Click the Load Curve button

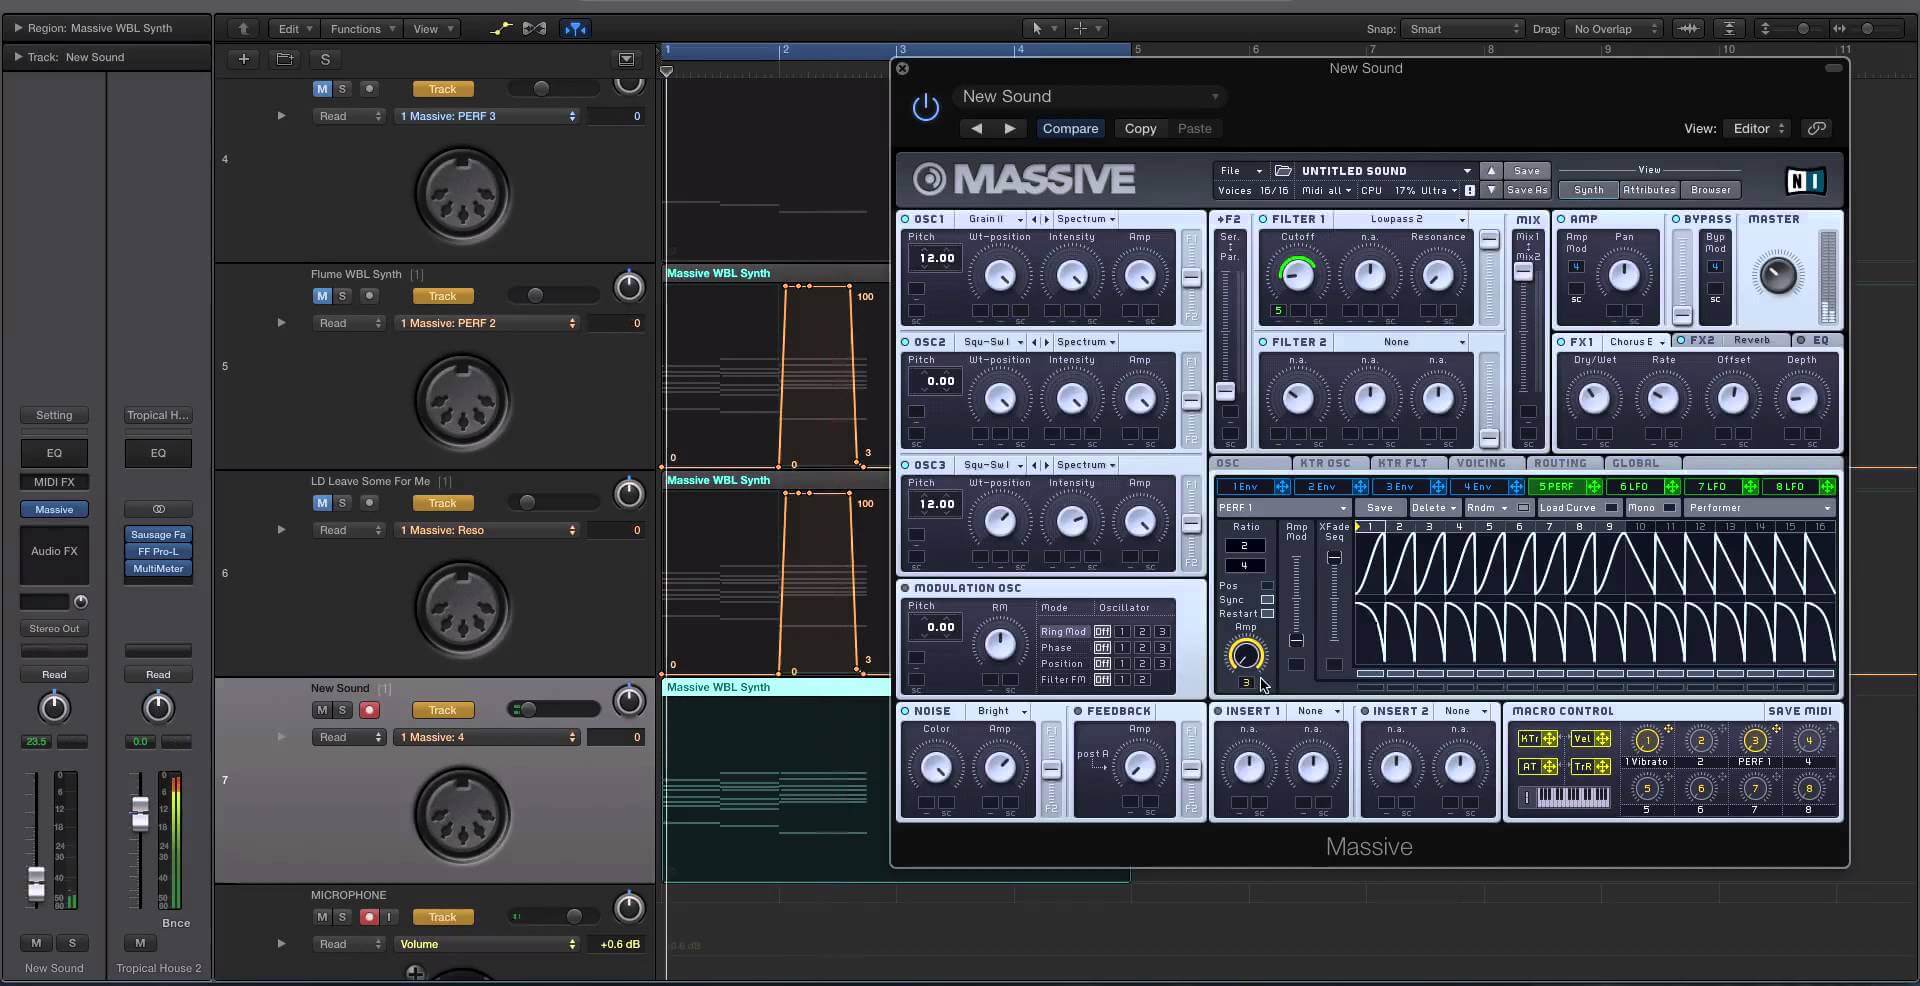click(1569, 508)
